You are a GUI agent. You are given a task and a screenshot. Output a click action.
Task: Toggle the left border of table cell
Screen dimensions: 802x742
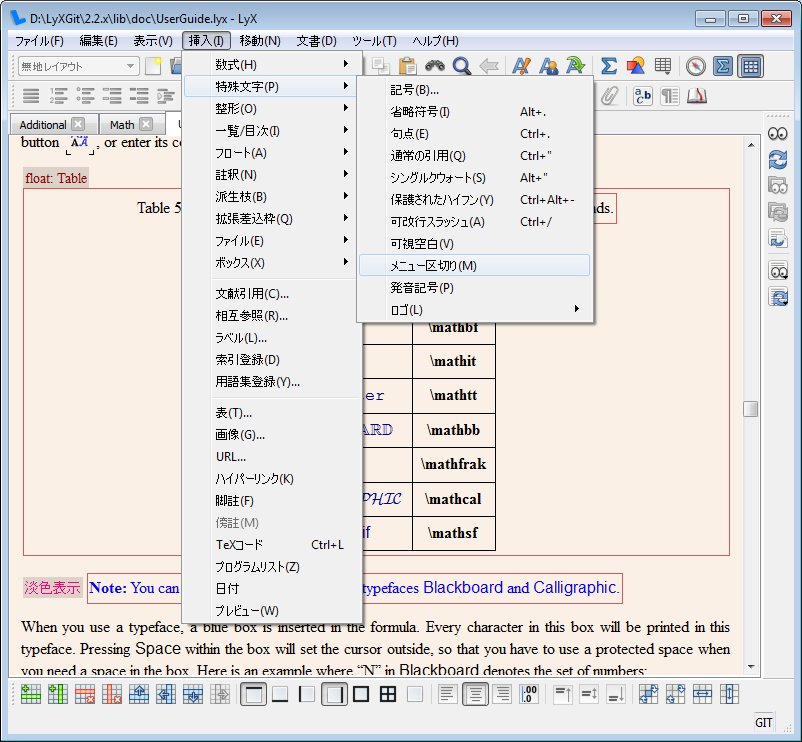(x=307, y=694)
